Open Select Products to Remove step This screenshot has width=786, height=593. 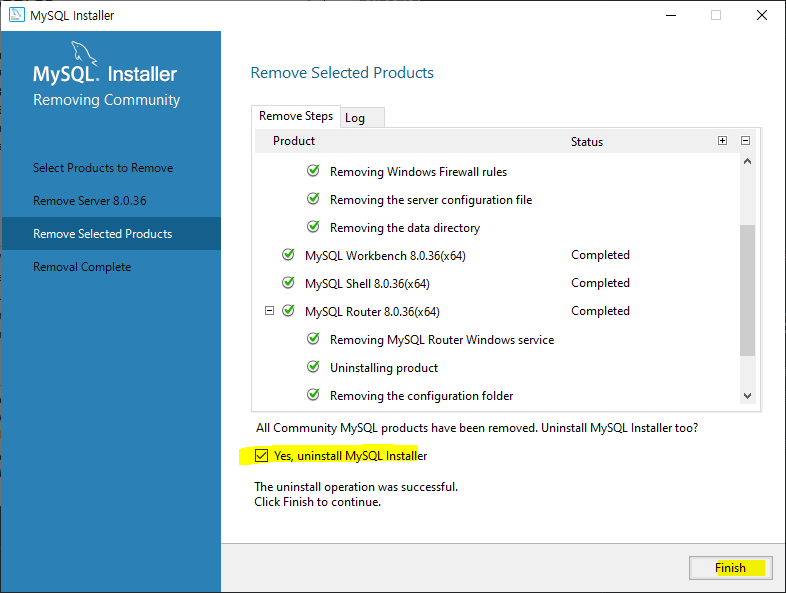103,168
